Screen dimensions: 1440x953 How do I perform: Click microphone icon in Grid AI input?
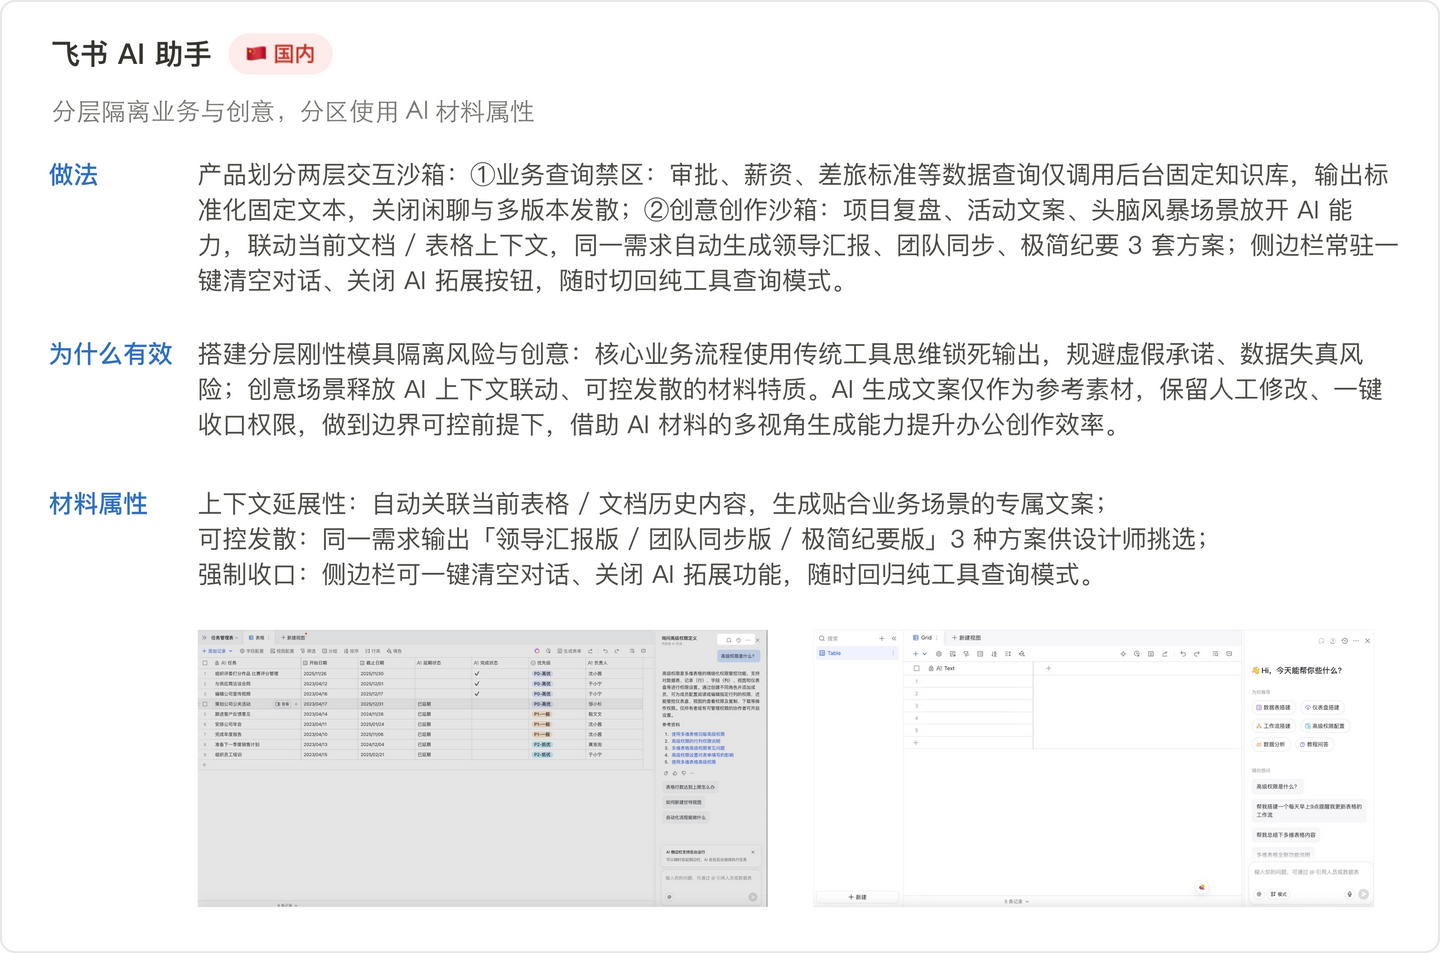click(1349, 894)
